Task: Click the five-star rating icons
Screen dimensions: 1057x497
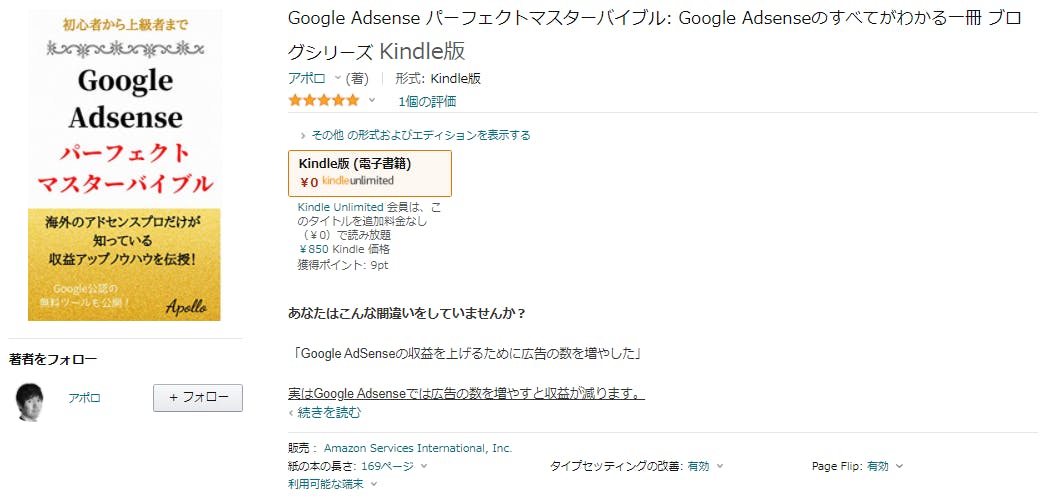Action: [324, 101]
